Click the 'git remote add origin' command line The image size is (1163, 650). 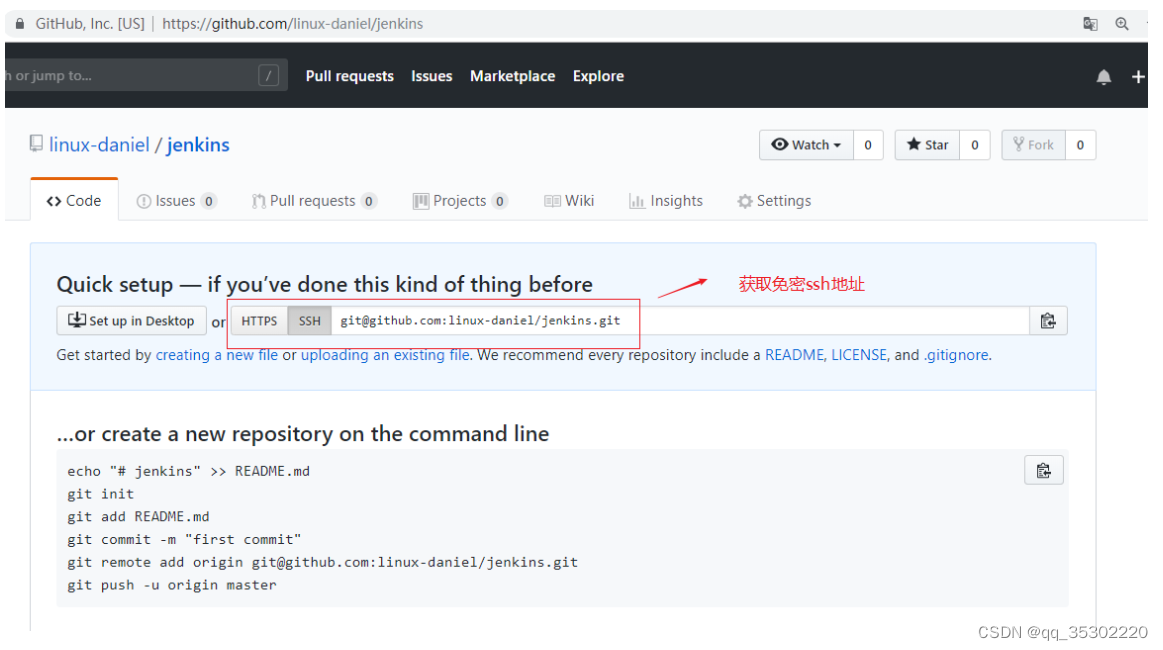pos(323,562)
